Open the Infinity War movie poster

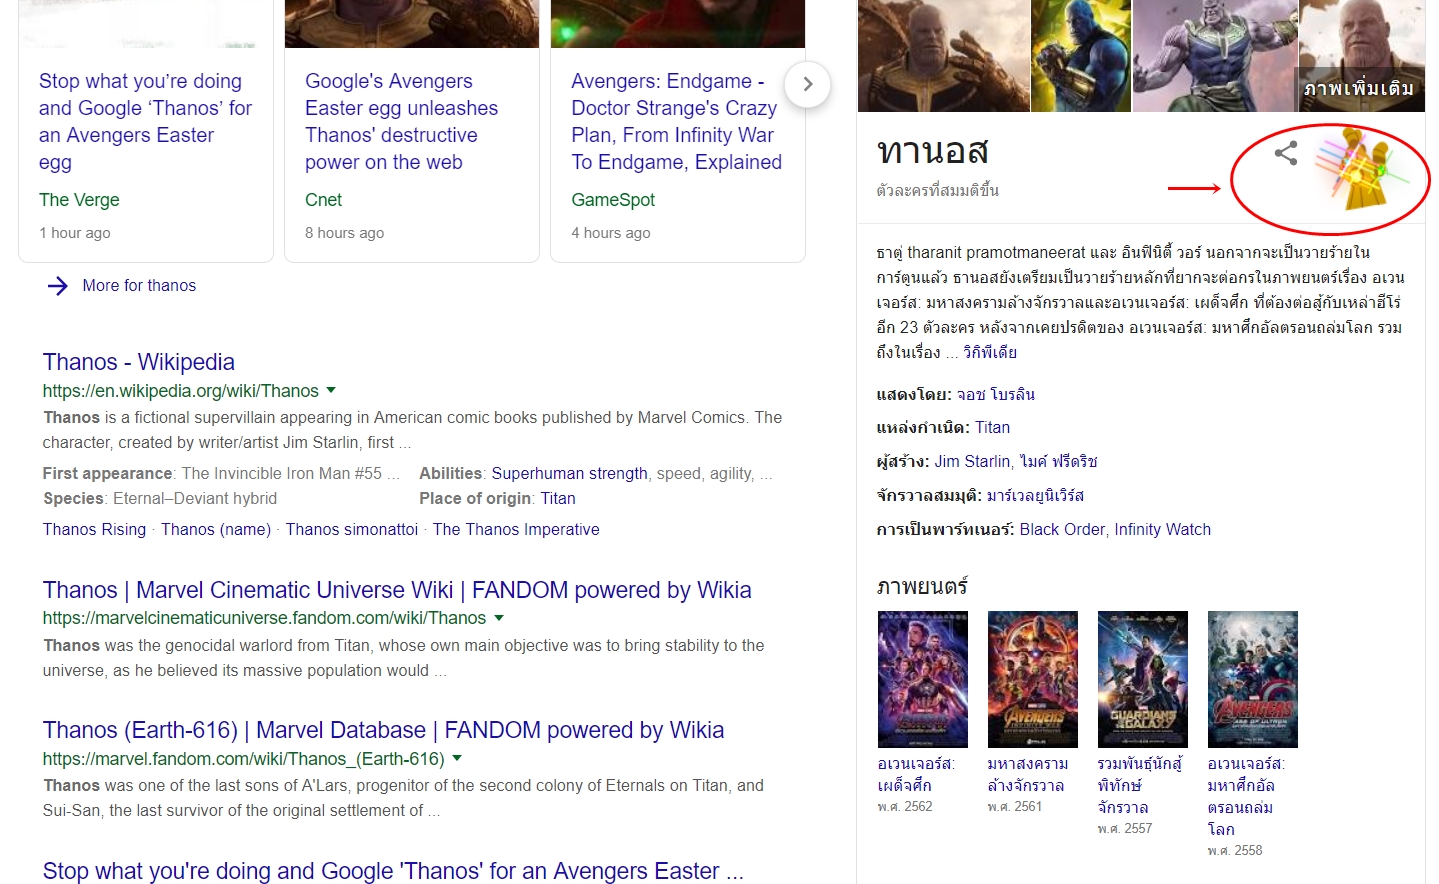click(1033, 680)
